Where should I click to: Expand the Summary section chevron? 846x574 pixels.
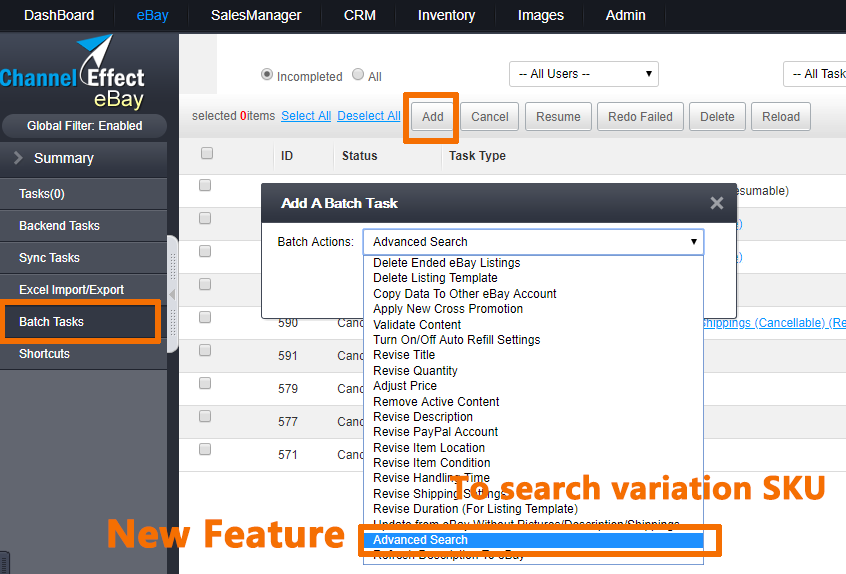[x=18, y=158]
